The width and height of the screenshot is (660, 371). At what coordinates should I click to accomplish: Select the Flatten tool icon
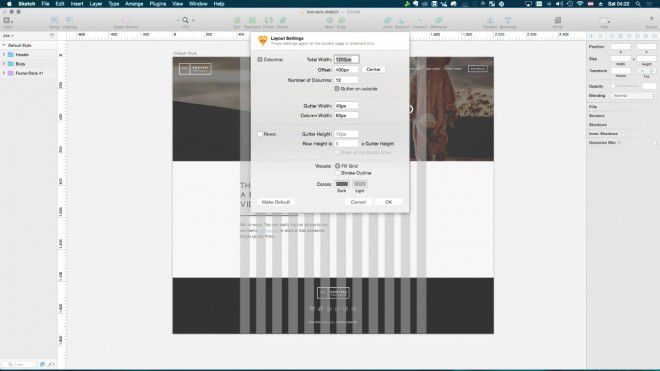coord(283,20)
